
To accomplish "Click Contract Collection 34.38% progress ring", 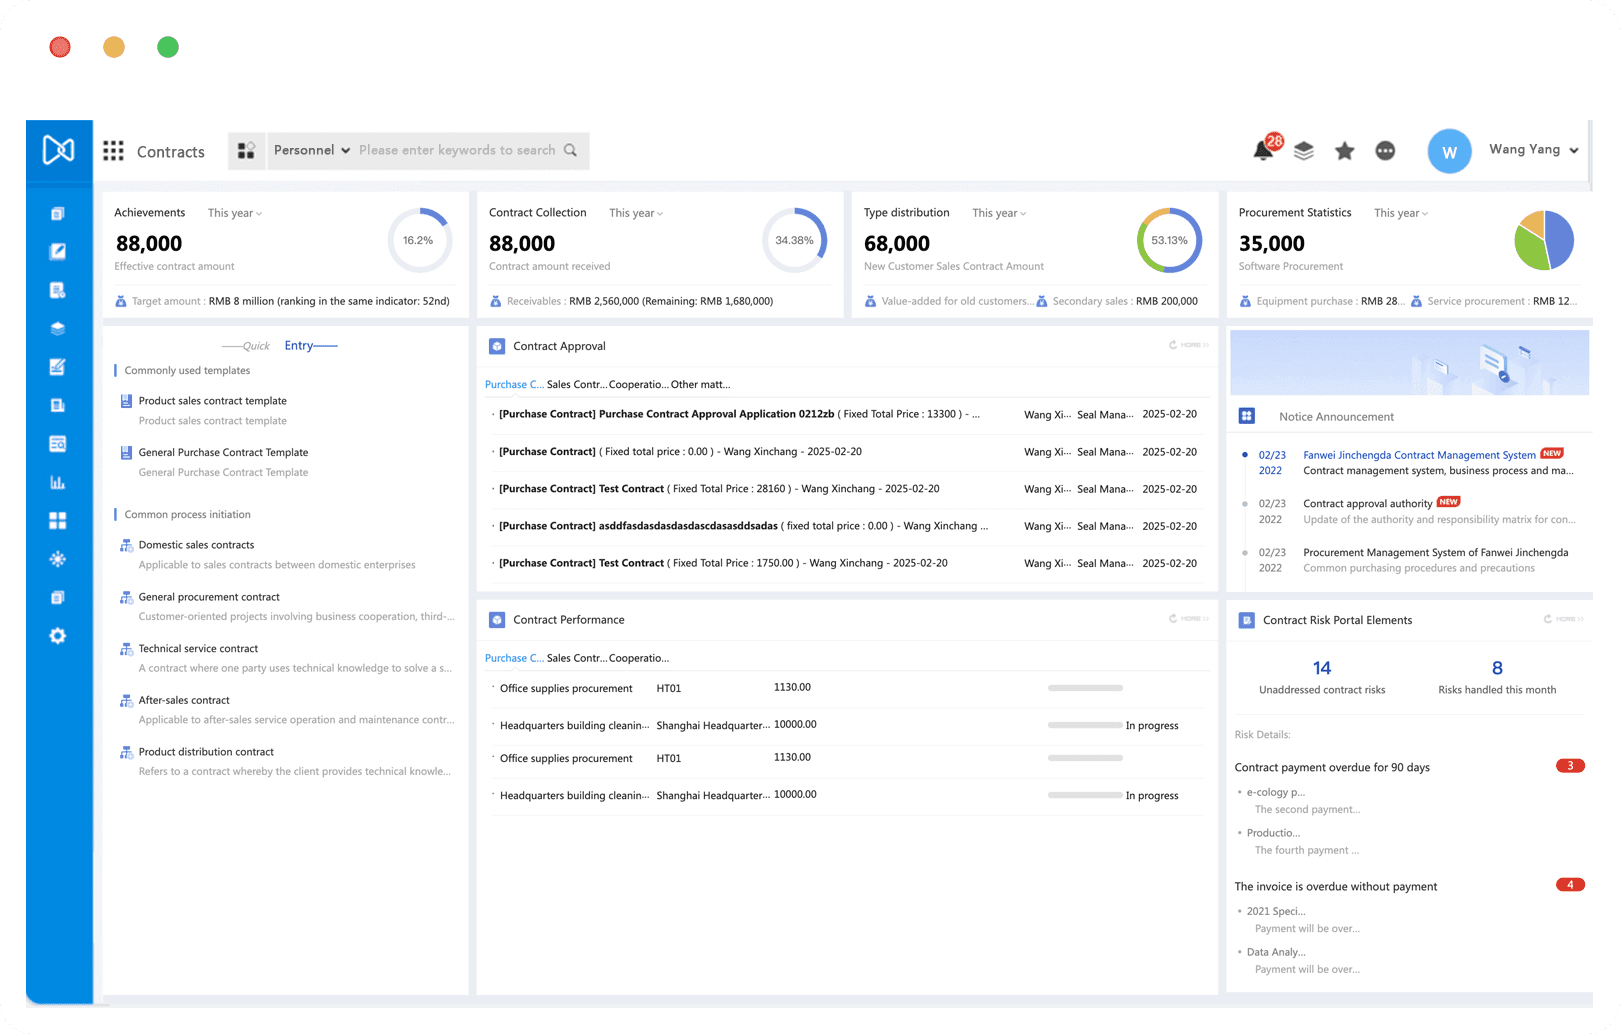I will point(795,240).
